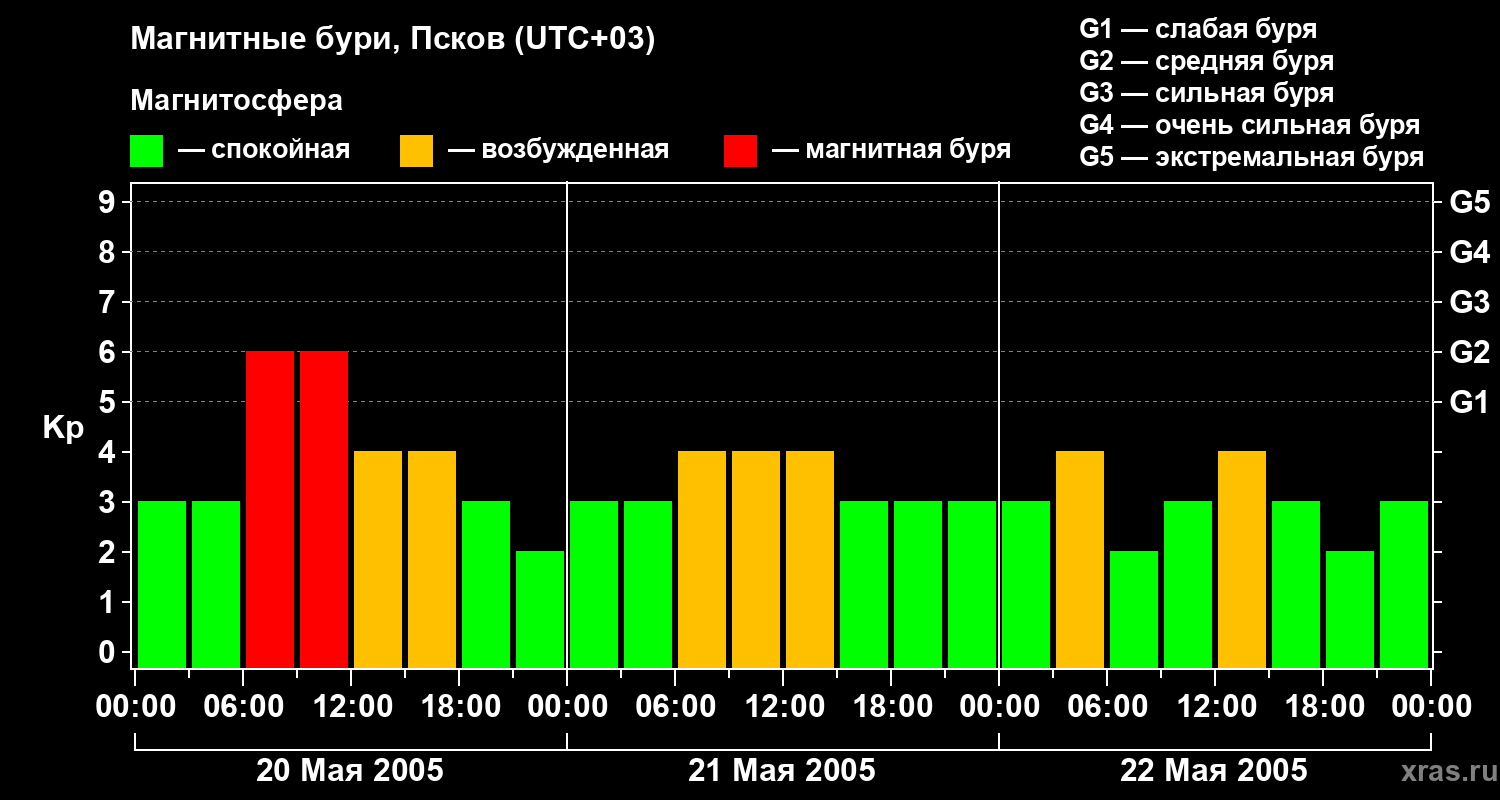Click the last green bar on 22 May
Image resolution: width=1500 pixels, height=800 pixels.
coord(1404,584)
